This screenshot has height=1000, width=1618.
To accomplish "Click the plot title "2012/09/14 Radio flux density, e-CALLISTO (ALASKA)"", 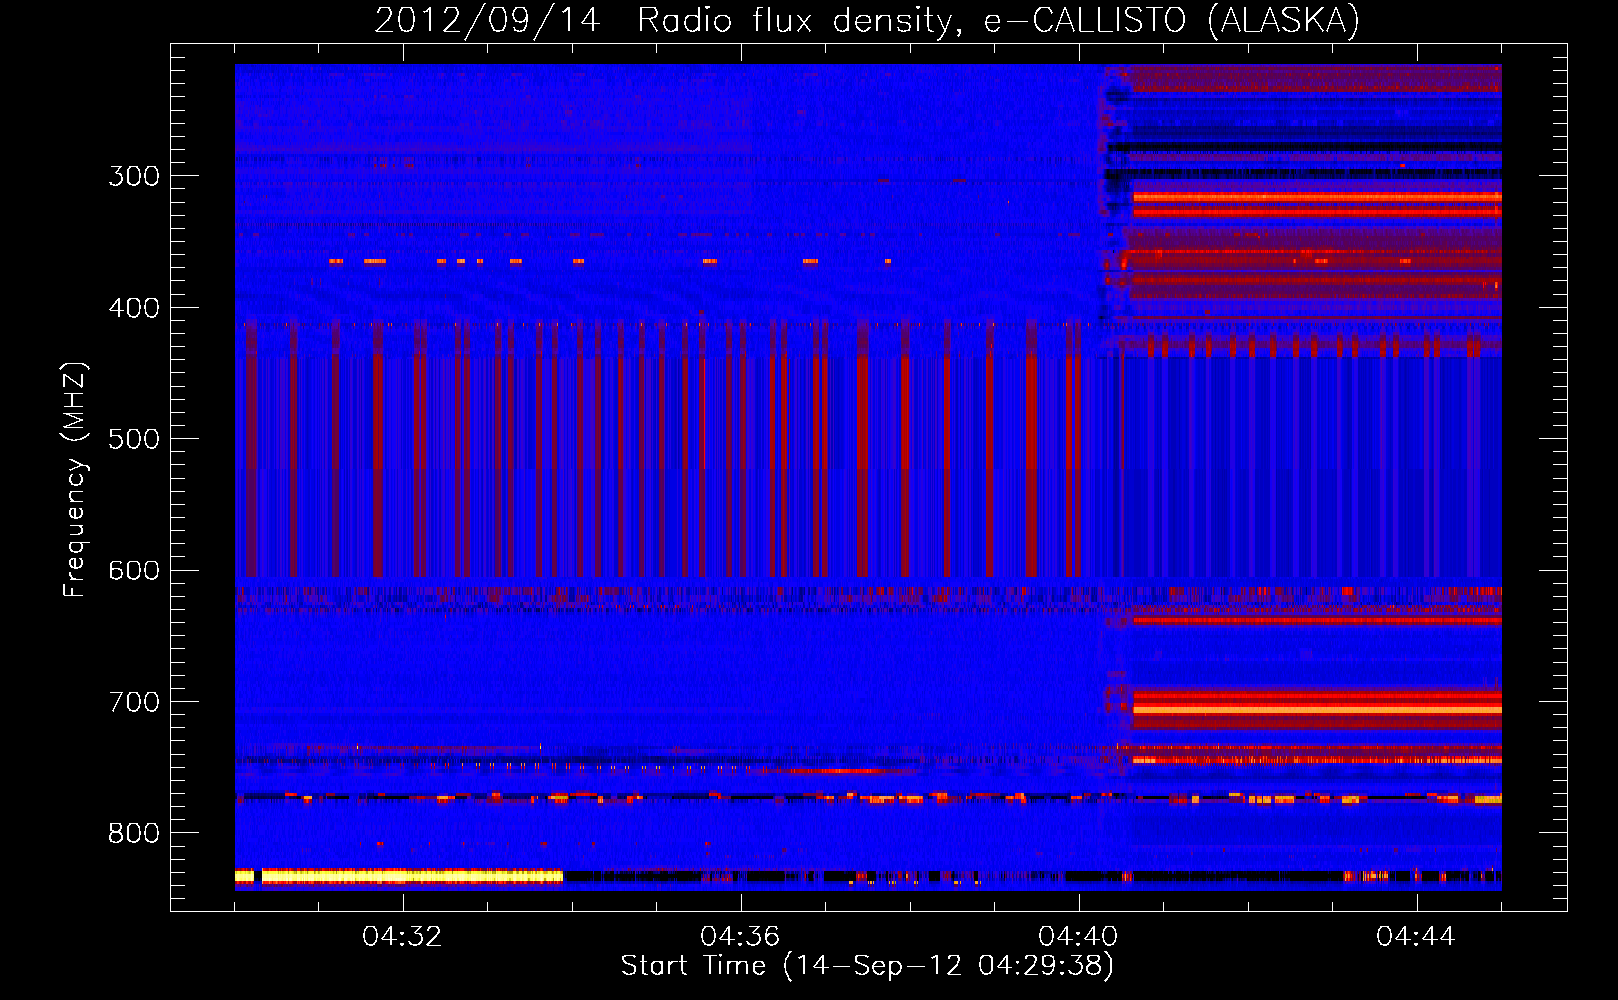I will tap(867, 21).
